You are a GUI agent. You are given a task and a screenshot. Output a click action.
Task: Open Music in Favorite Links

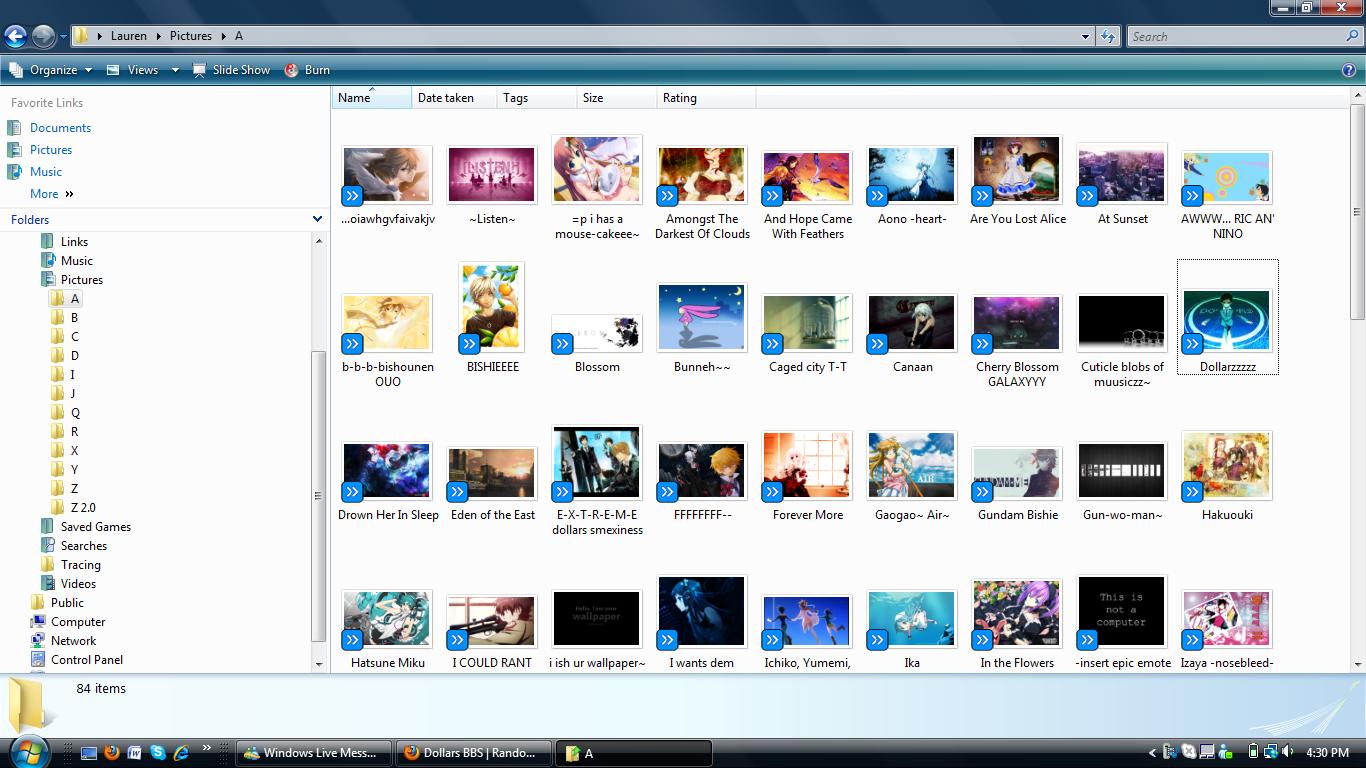tap(46, 172)
